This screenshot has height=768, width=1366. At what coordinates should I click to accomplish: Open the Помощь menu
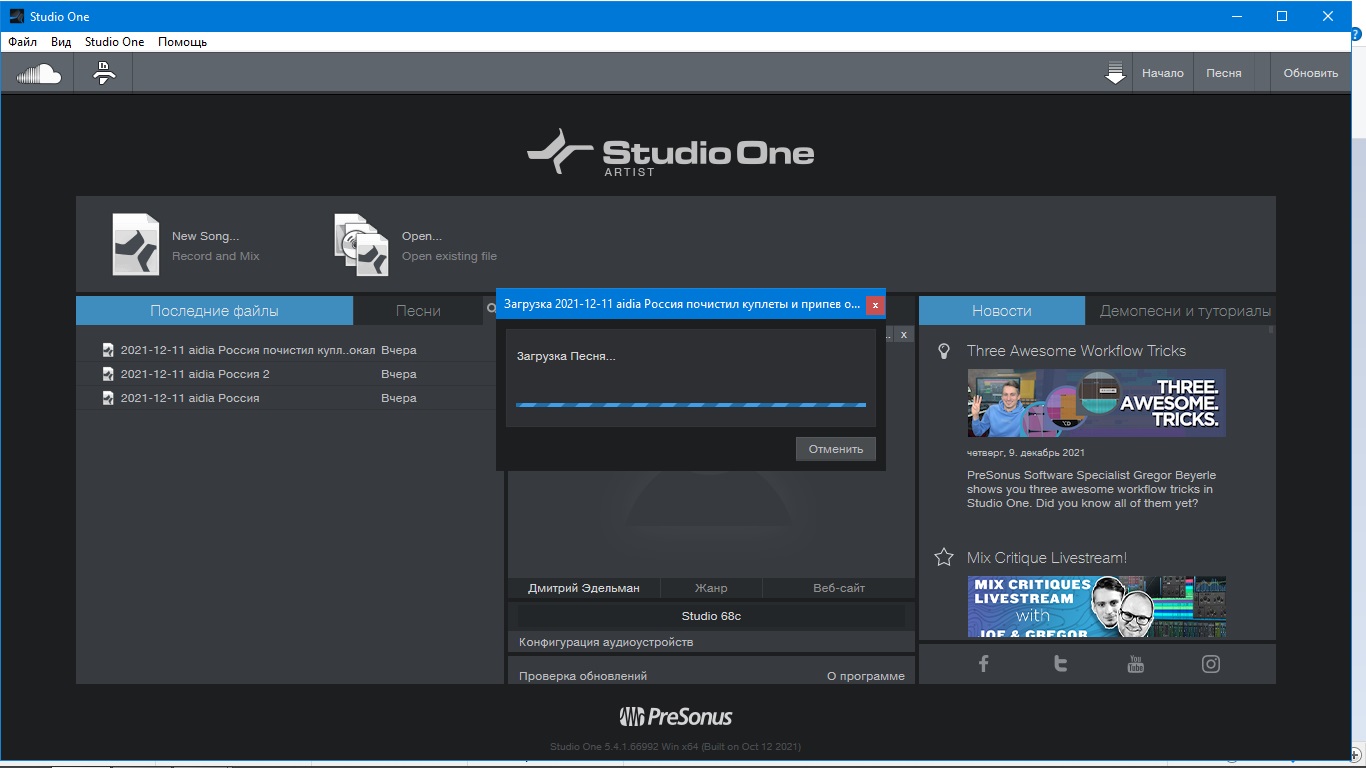click(182, 42)
